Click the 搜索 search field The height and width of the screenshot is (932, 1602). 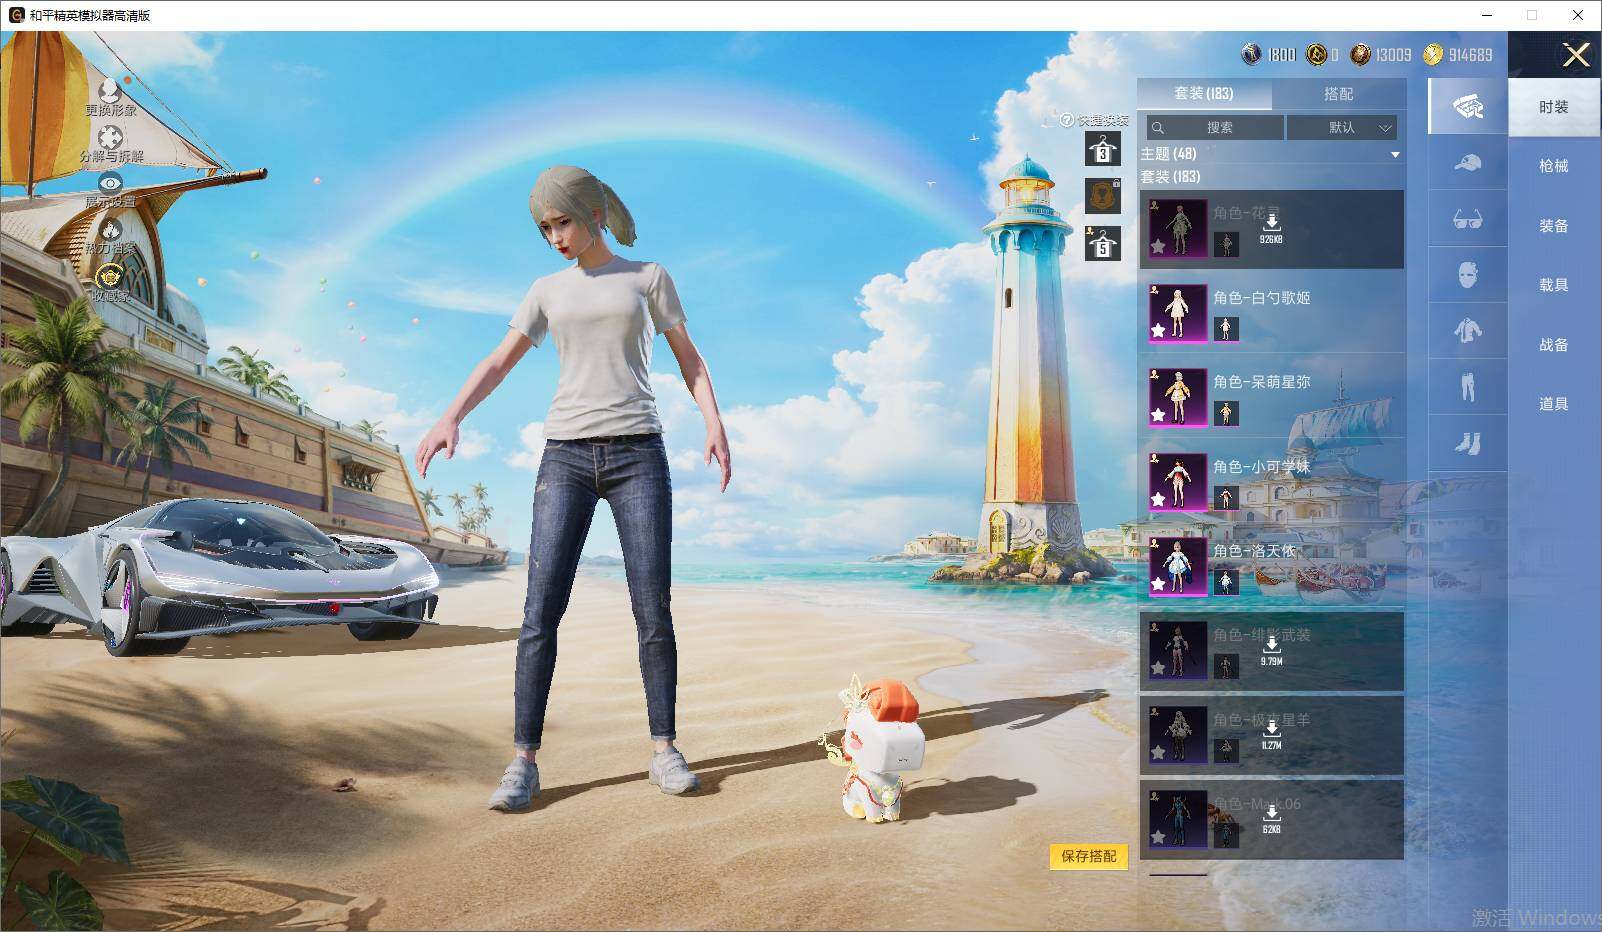tap(1215, 127)
